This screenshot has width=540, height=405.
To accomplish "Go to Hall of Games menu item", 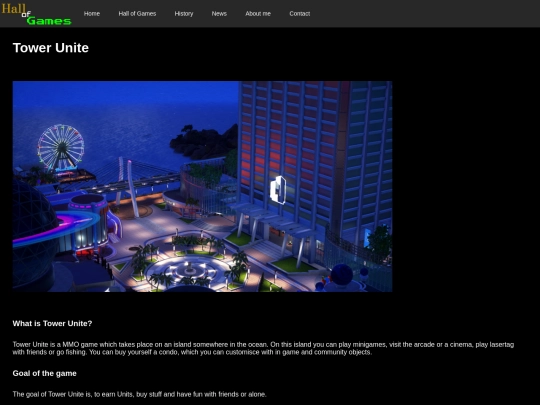I will 137,14.
